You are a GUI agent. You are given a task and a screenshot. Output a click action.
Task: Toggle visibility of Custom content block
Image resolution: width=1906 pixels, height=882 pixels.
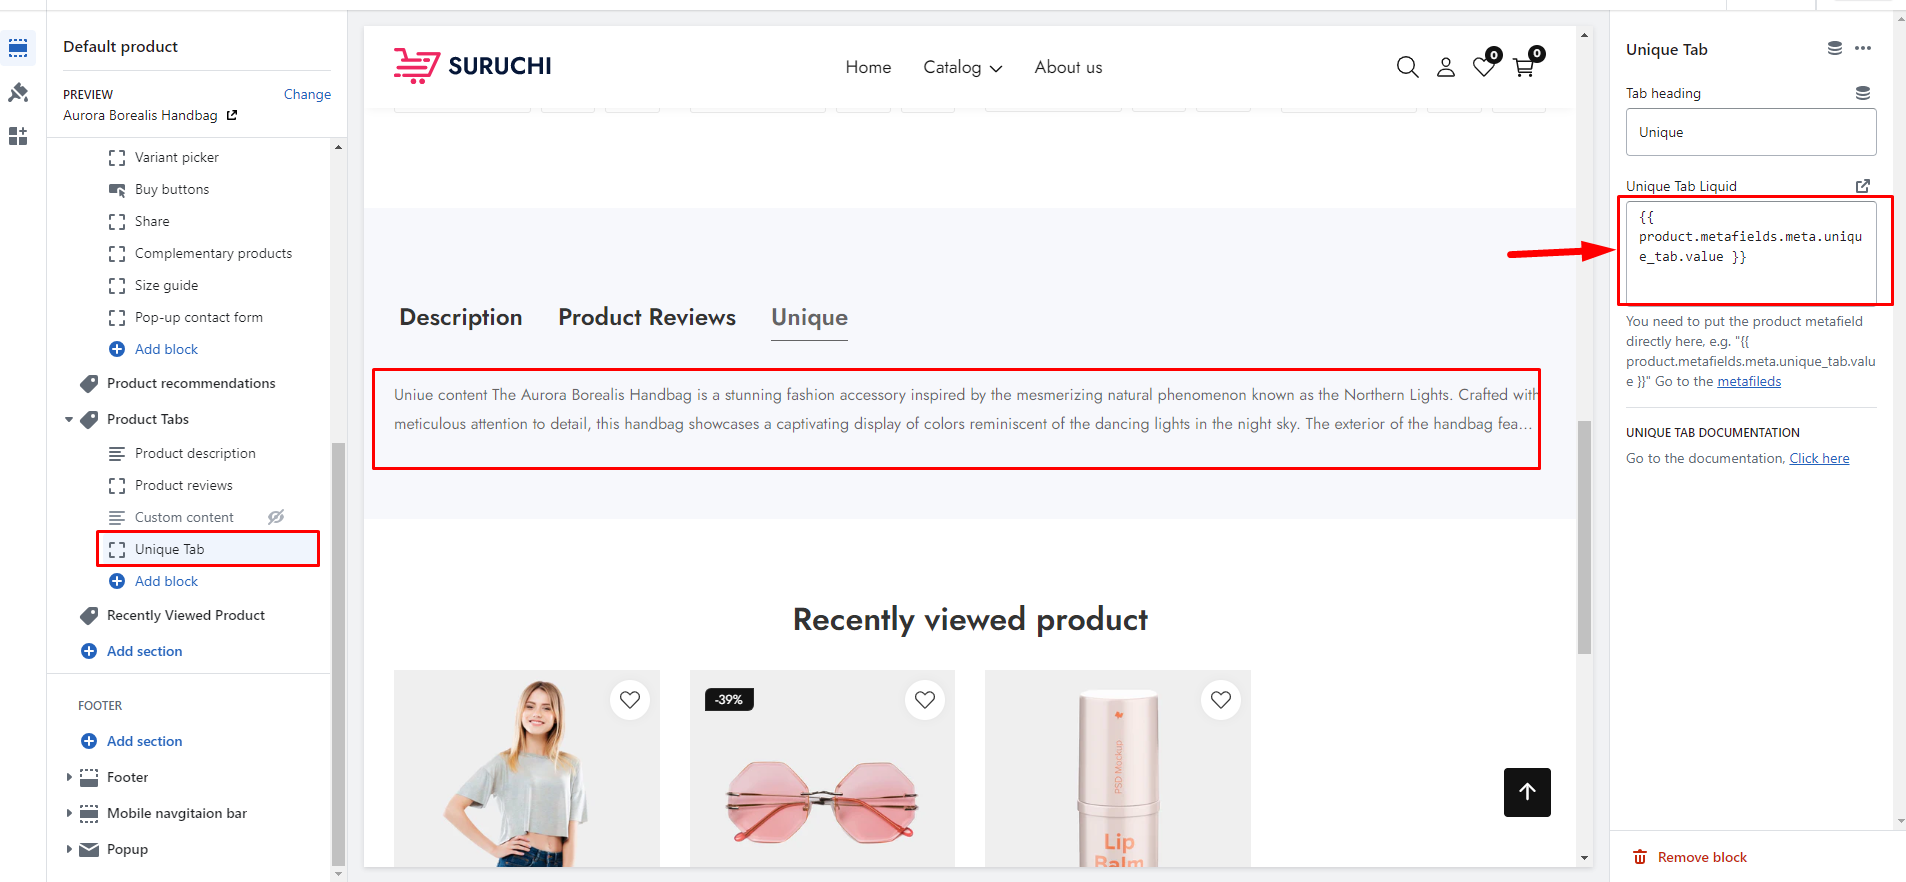(x=276, y=517)
